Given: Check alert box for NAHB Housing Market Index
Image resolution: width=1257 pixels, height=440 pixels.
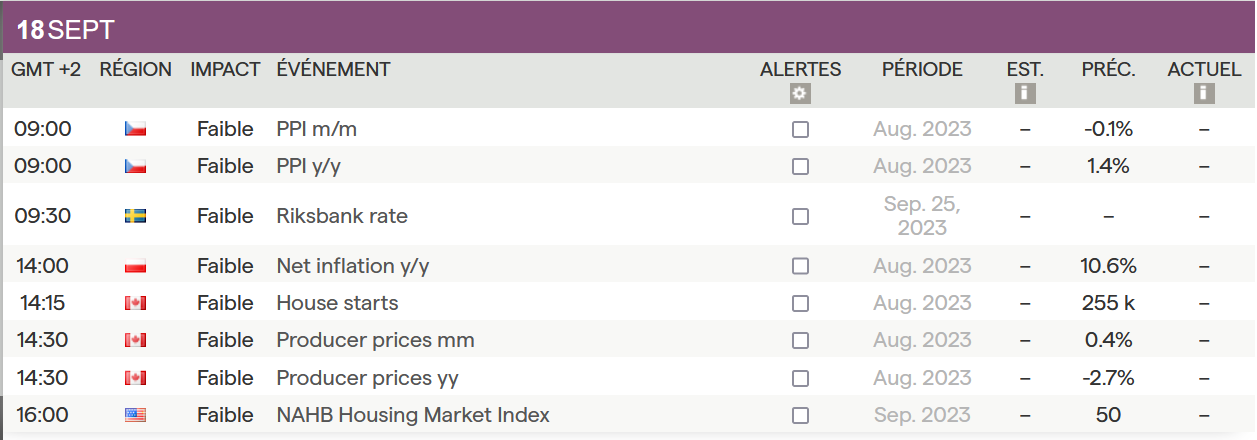Looking at the screenshot, I should (x=800, y=415).
